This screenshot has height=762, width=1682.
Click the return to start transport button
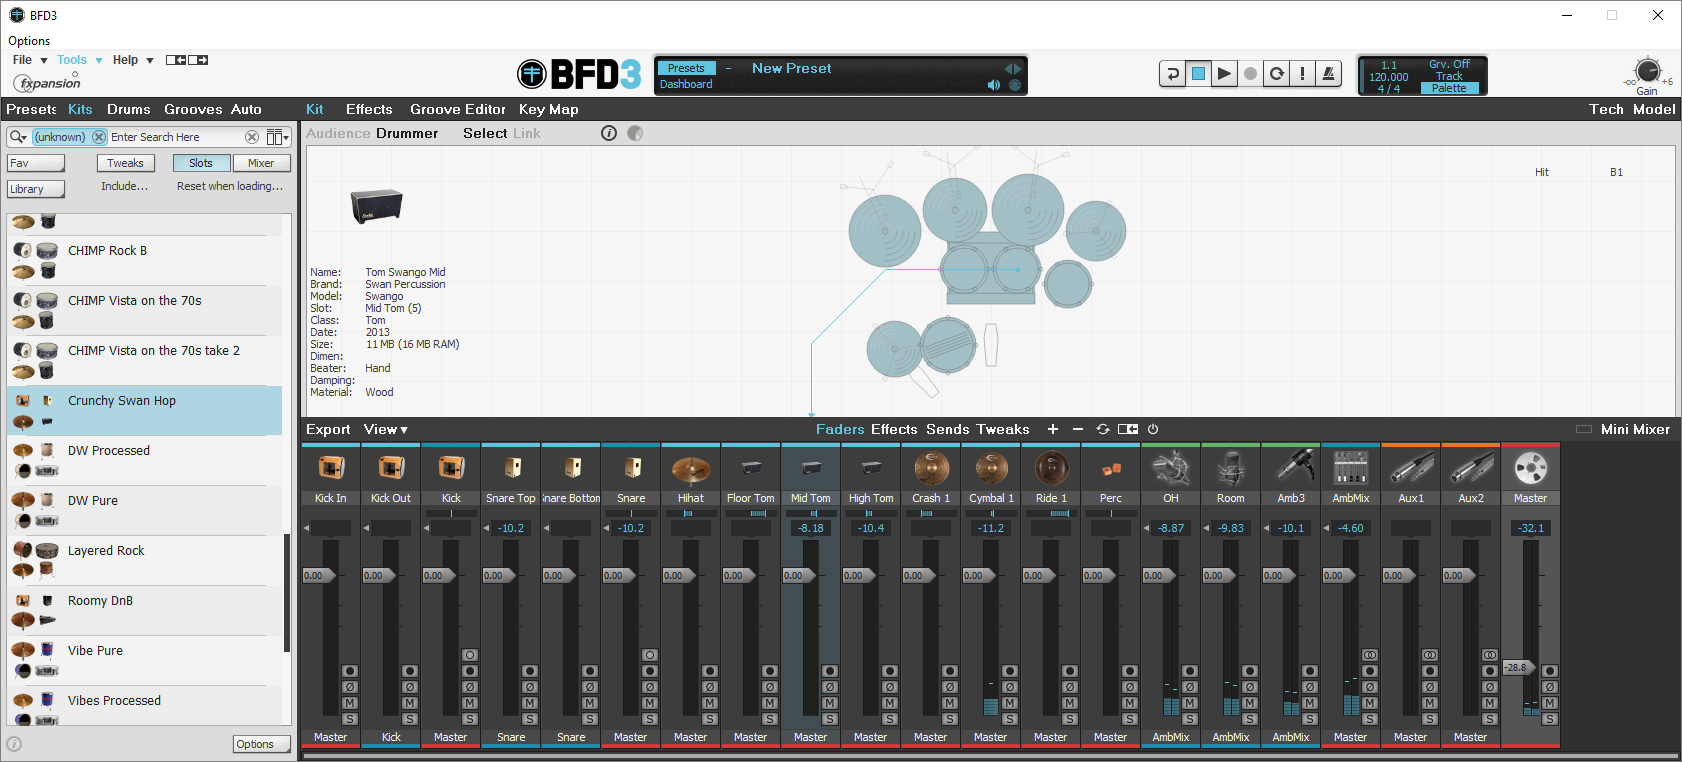click(x=1172, y=73)
